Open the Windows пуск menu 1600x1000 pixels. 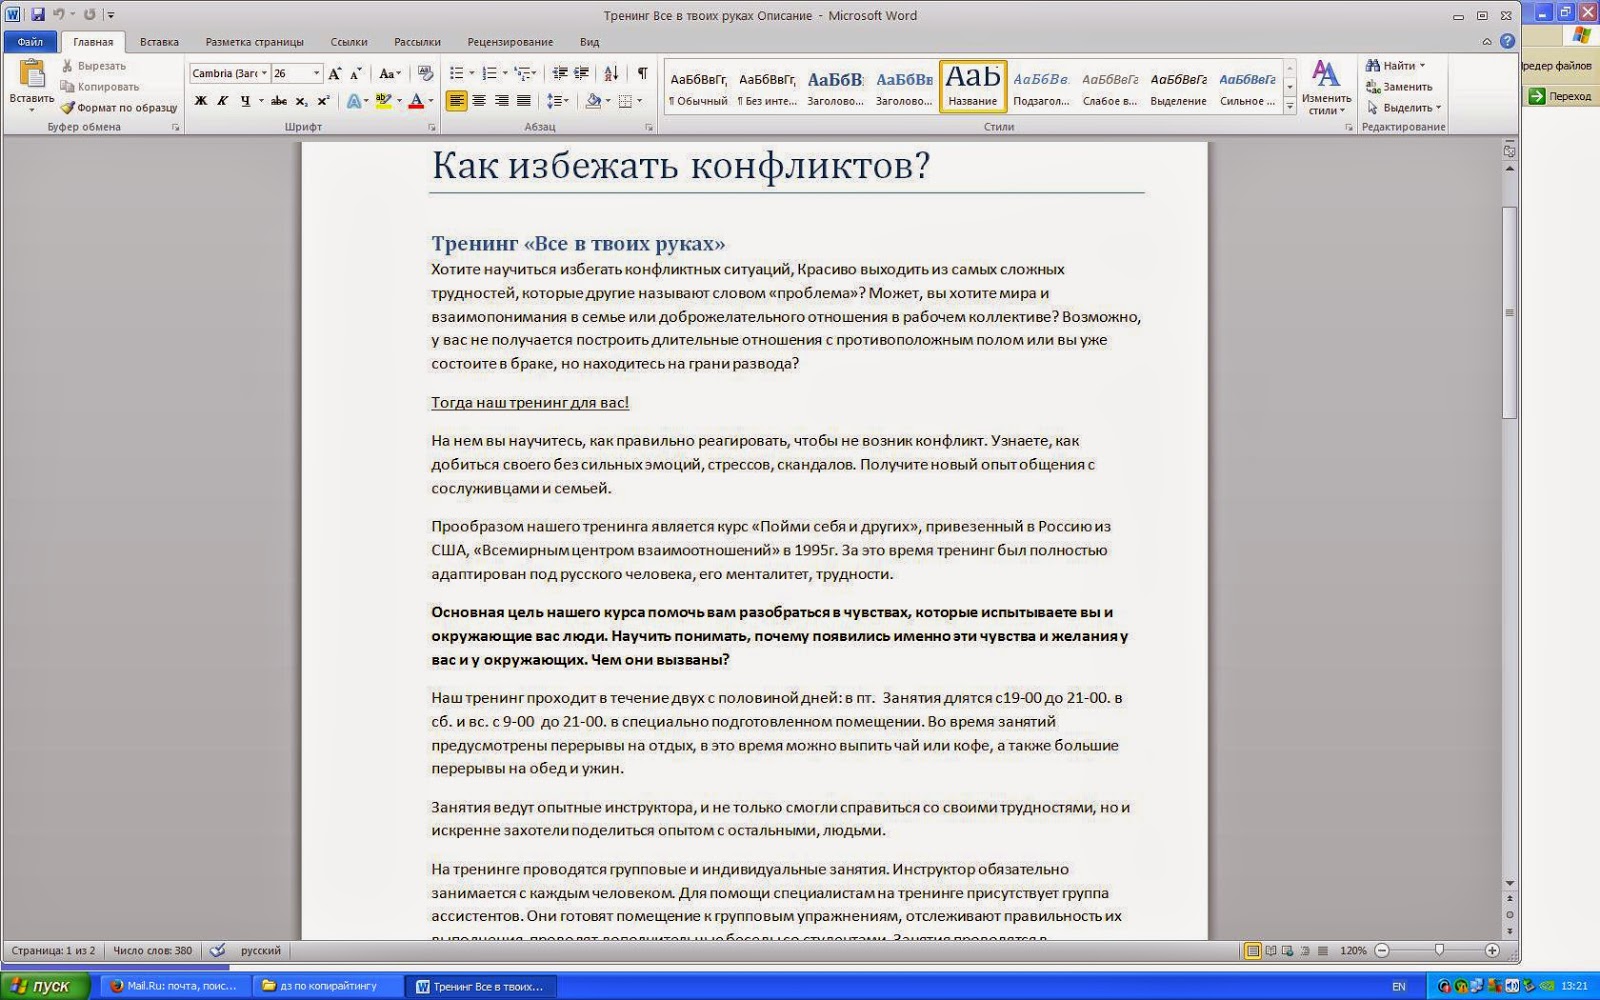pos(45,986)
